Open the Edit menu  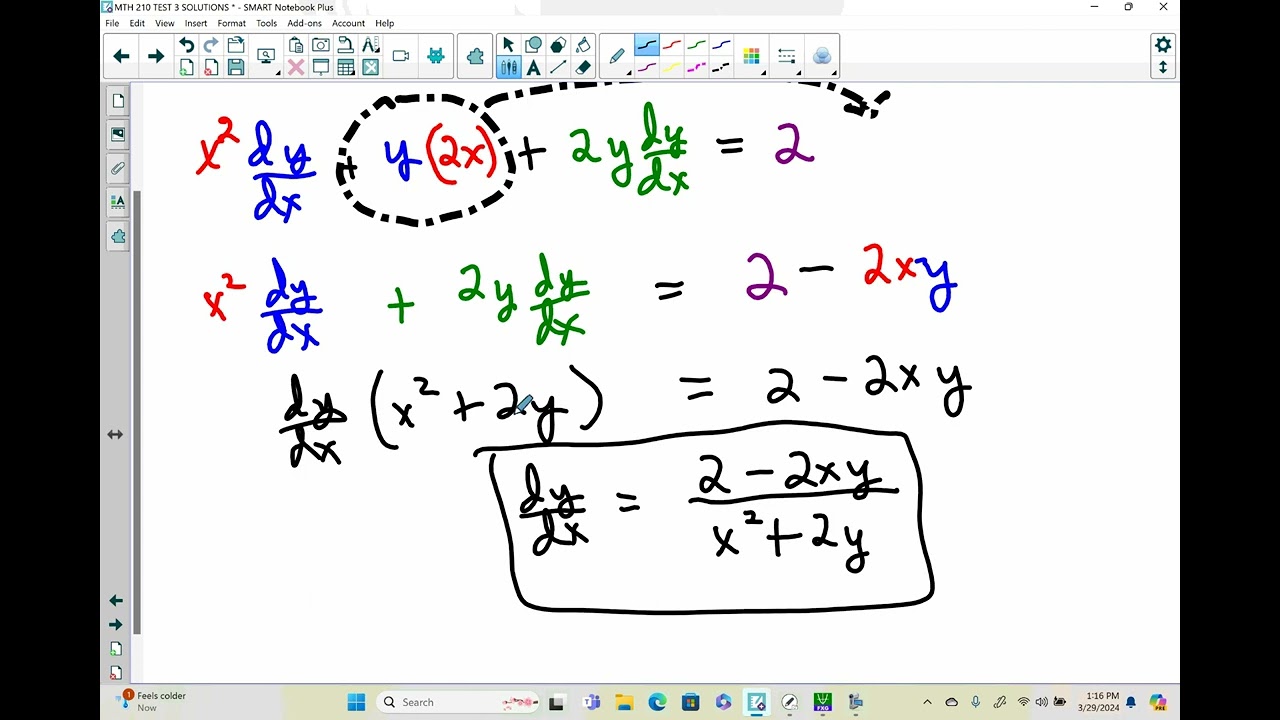click(x=137, y=23)
